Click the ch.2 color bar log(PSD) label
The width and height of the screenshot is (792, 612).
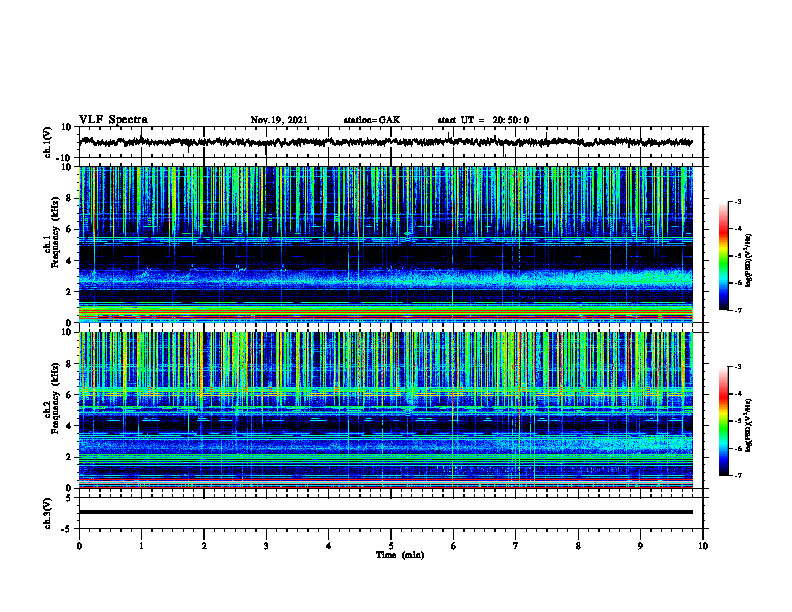(748, 424)
